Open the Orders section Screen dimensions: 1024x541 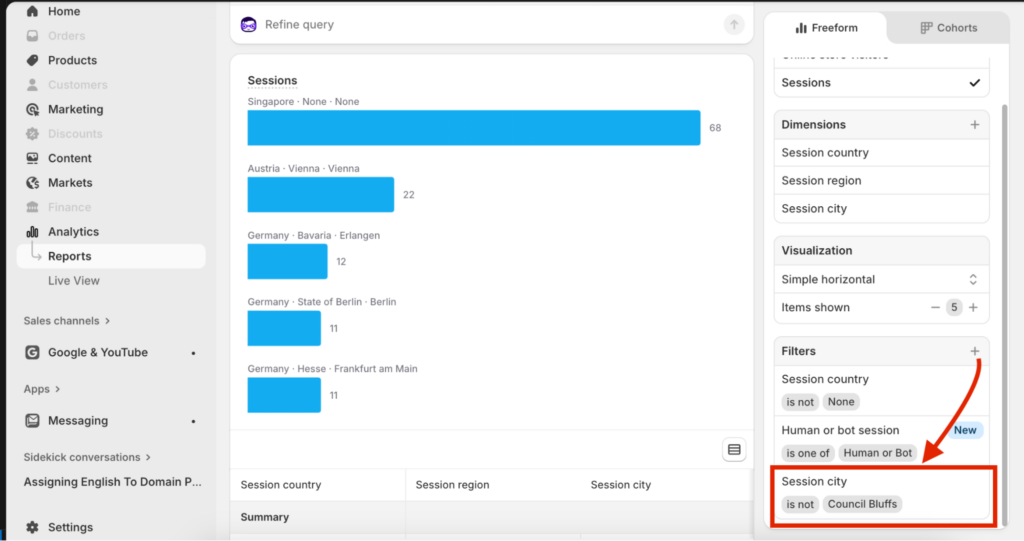pos(66,36)
